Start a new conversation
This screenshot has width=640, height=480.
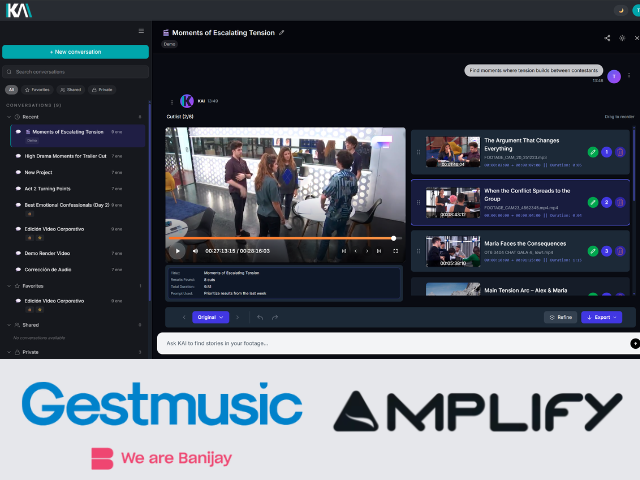(x=76, y=52)
